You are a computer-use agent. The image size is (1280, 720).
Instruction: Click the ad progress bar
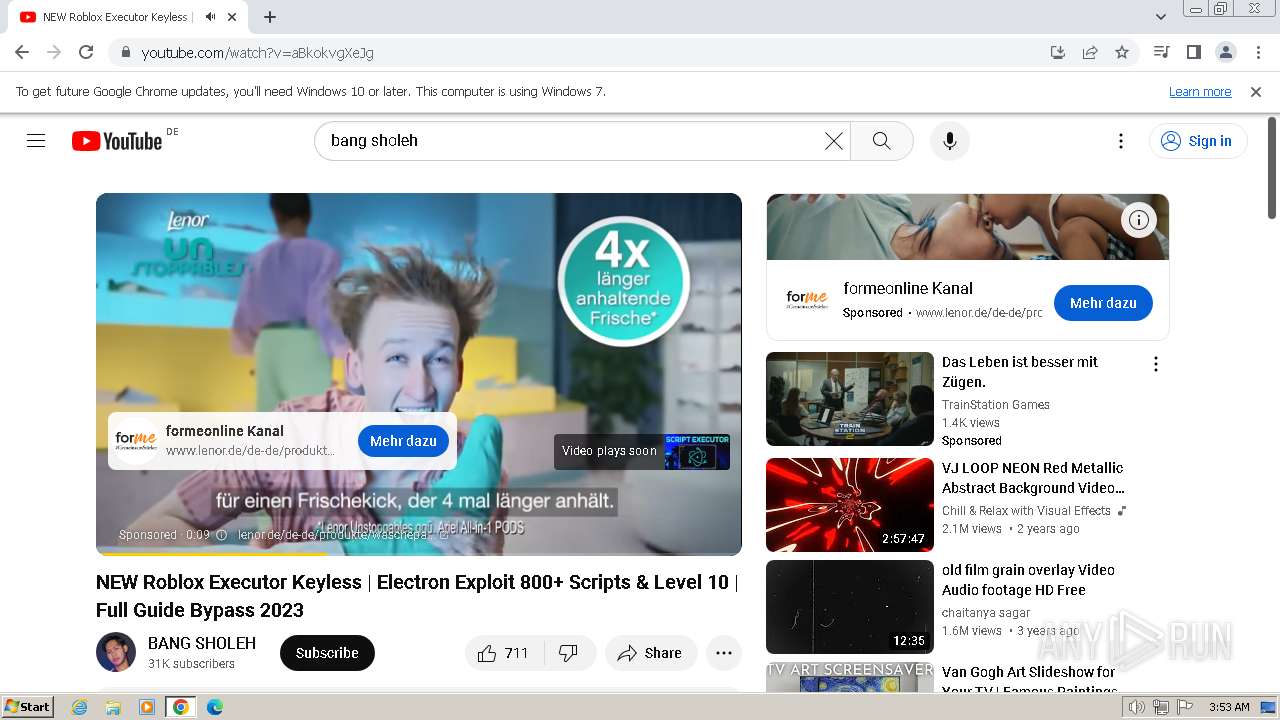419,552
